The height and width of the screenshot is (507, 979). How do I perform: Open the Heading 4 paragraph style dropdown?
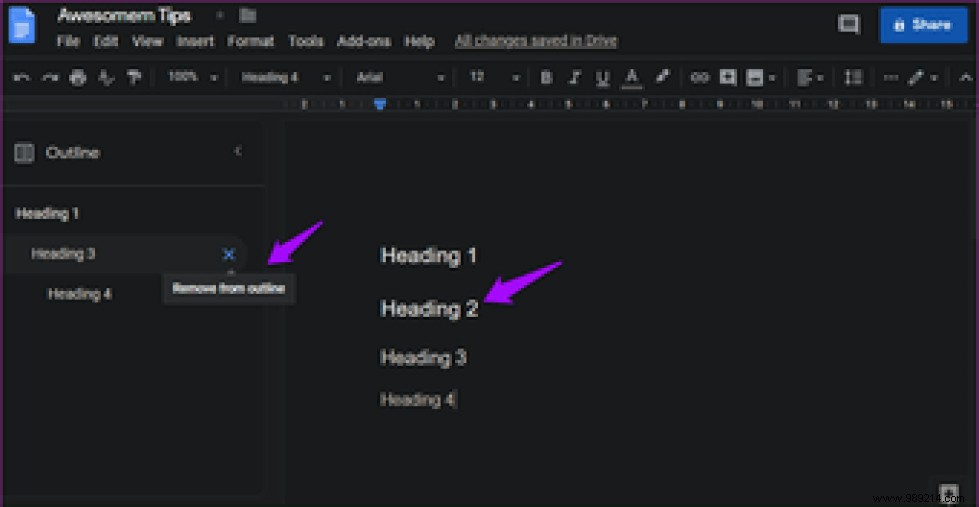286,78
